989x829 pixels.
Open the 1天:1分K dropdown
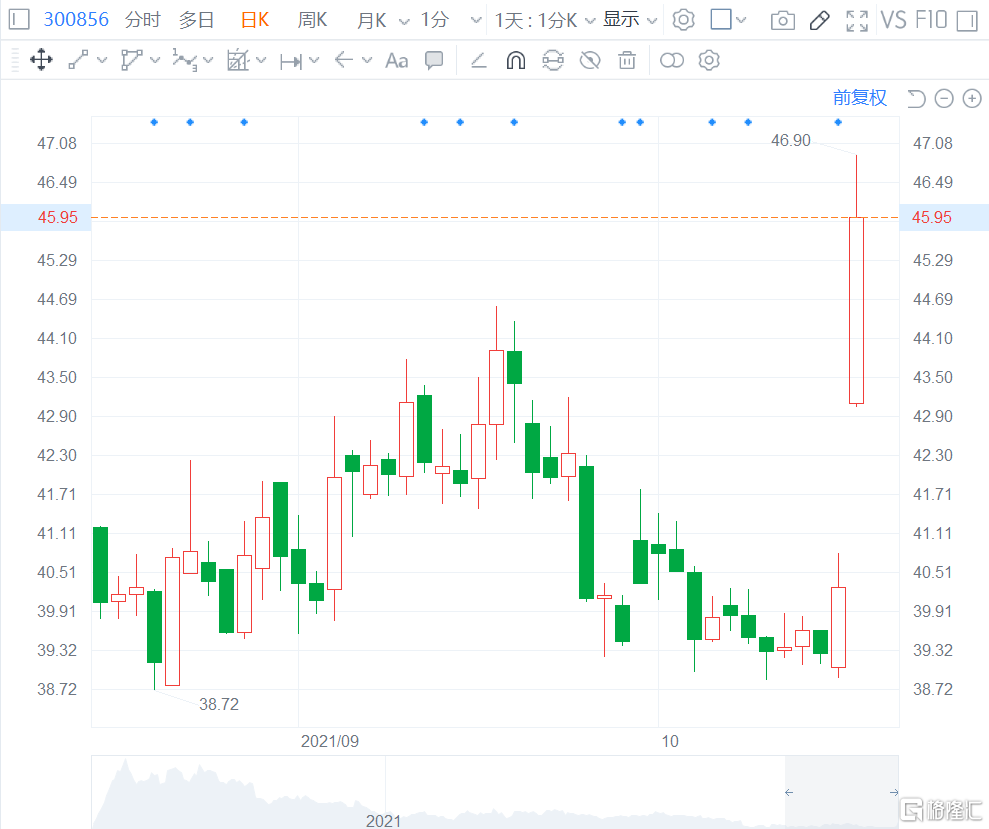545,20
